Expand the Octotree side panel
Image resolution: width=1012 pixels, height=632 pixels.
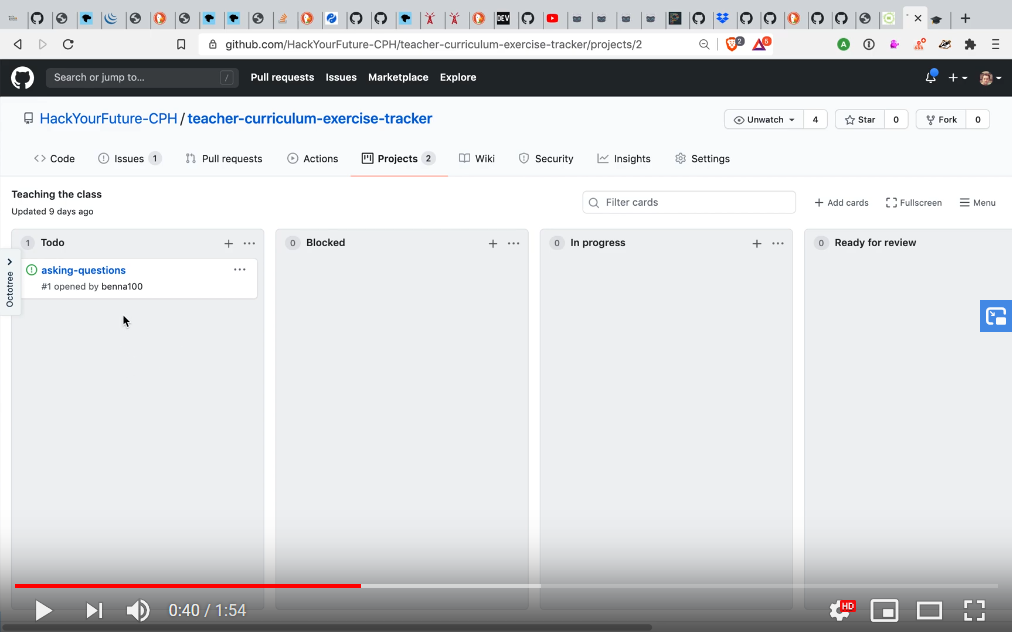pos(10,282)
